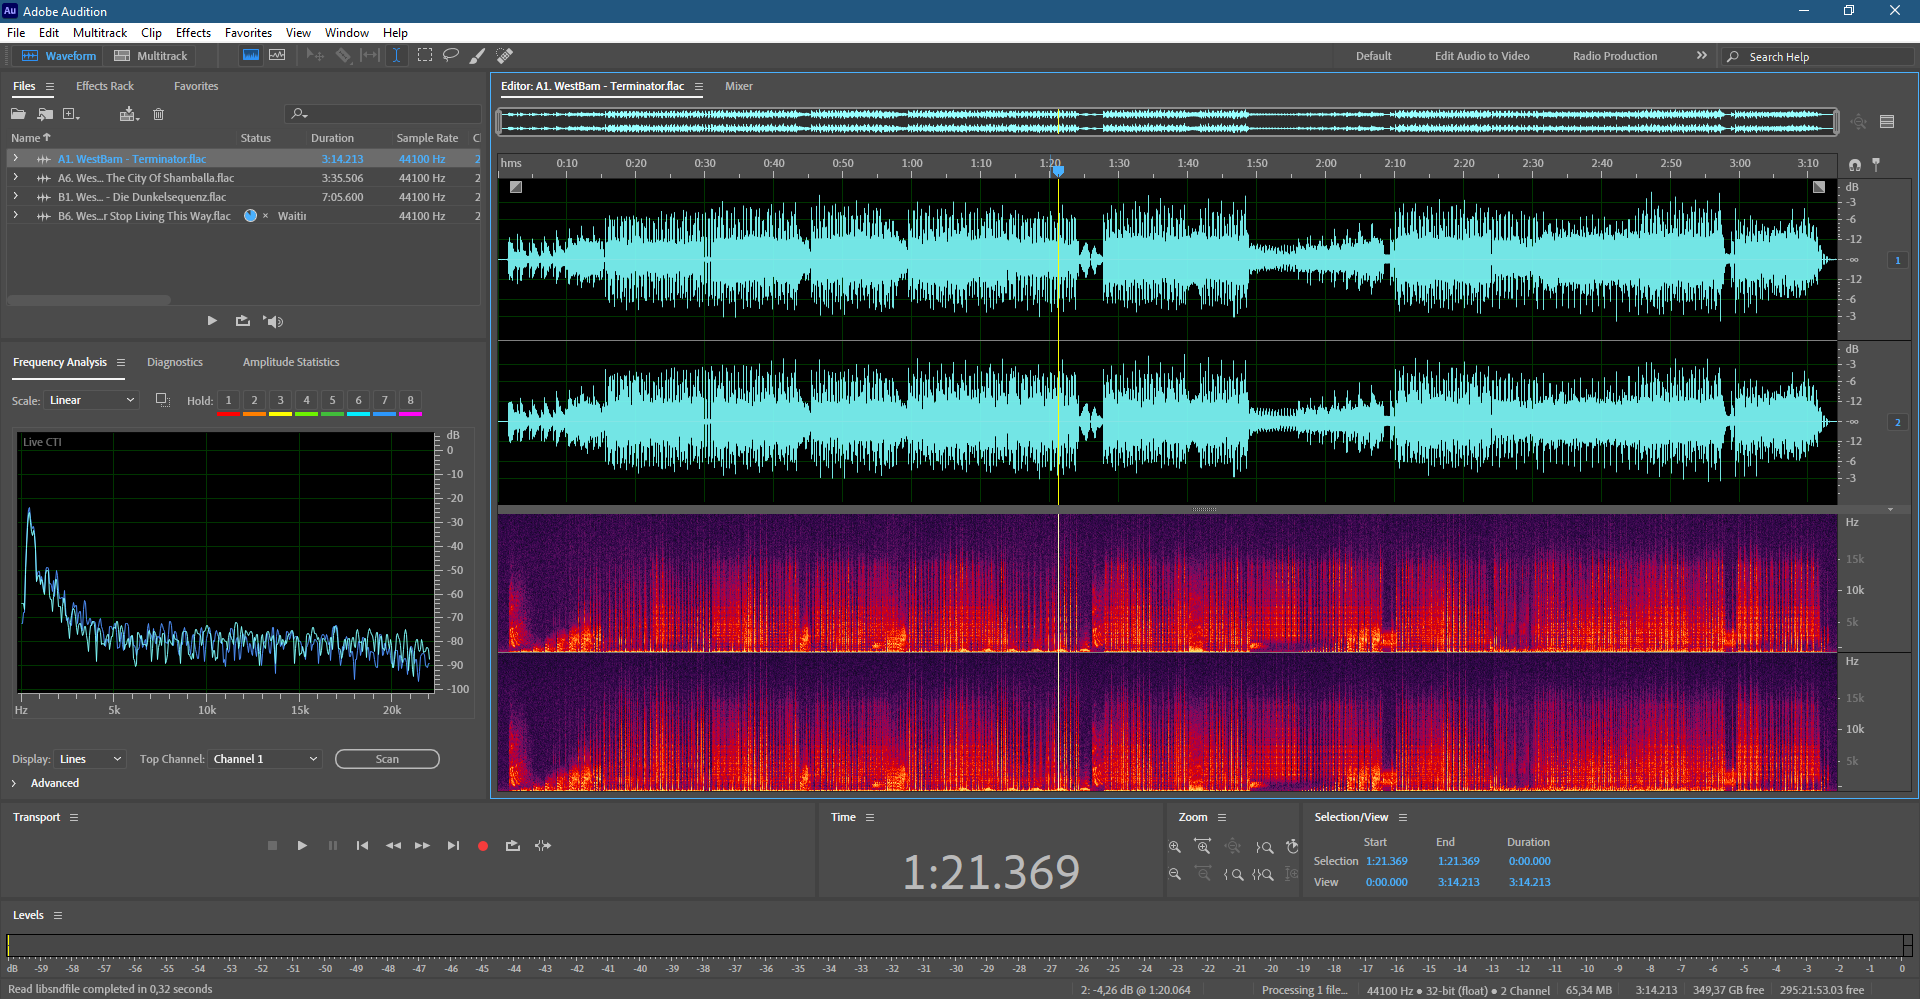
Task: Move playhead to next marker
Action: point(453,846)
